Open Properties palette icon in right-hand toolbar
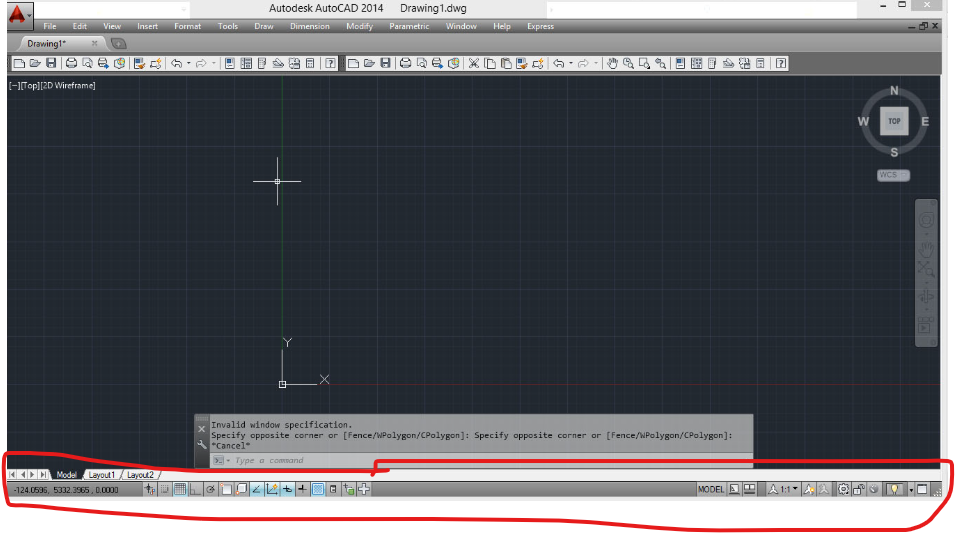Screen dimensions: 955x534 680,63
